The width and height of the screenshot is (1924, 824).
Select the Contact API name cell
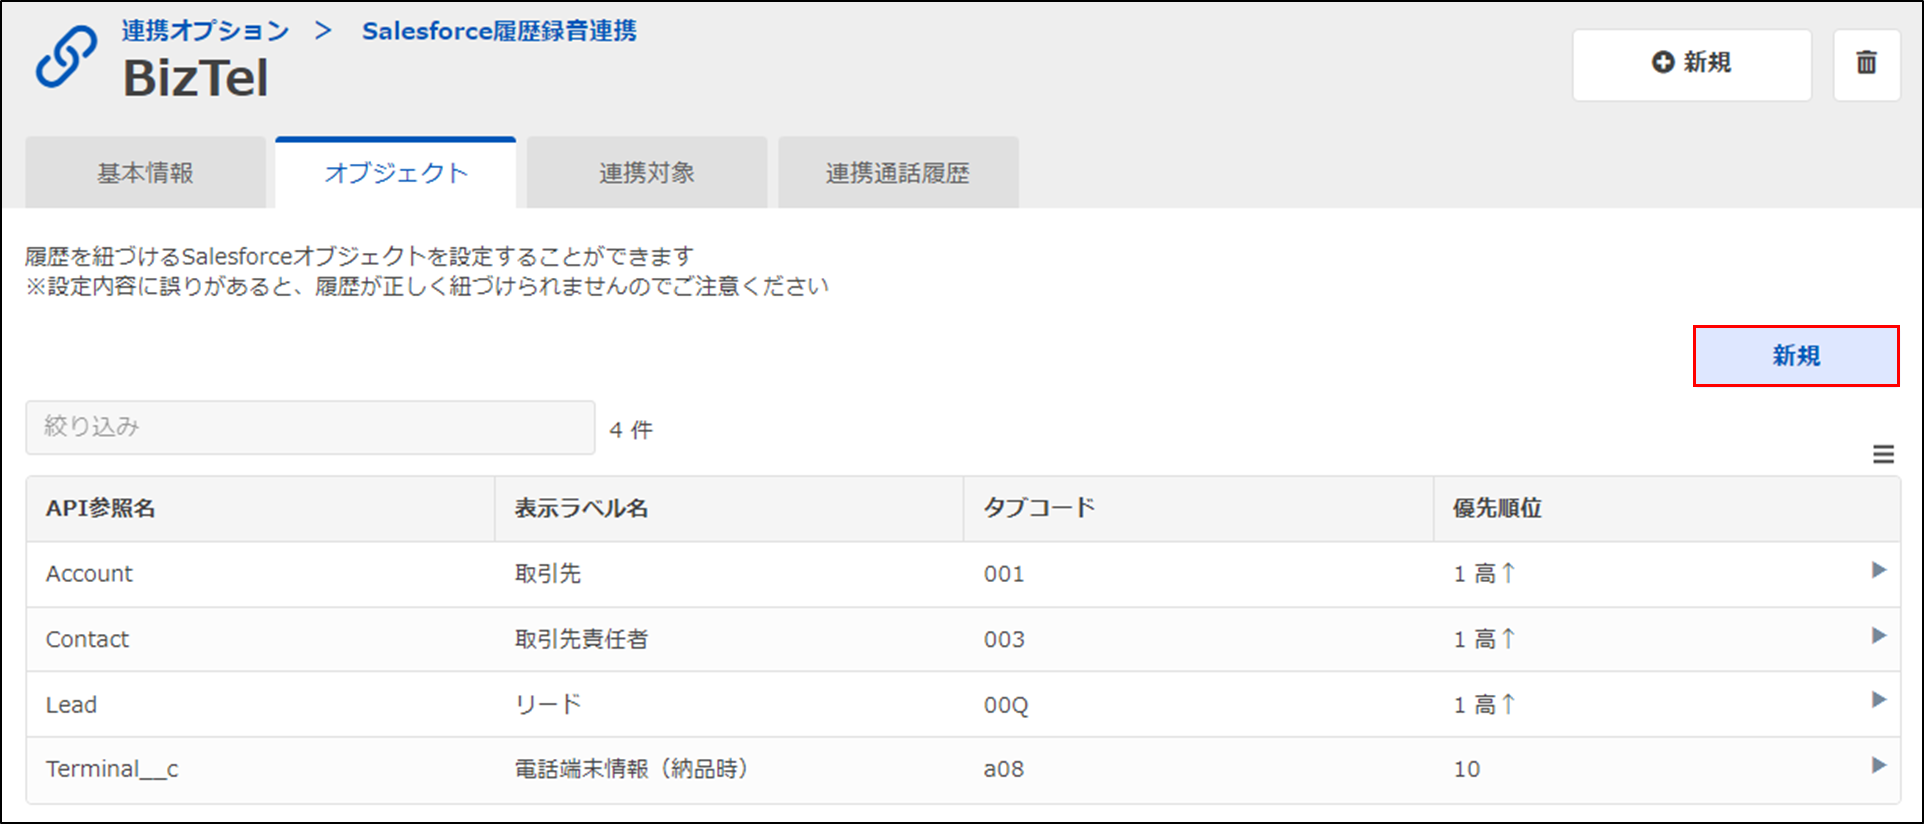87,639
